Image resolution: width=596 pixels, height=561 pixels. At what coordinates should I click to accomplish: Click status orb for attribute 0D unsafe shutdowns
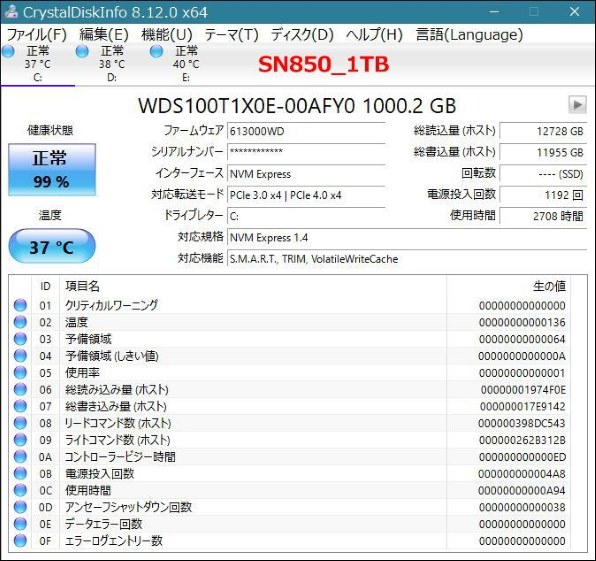point(20,507)
